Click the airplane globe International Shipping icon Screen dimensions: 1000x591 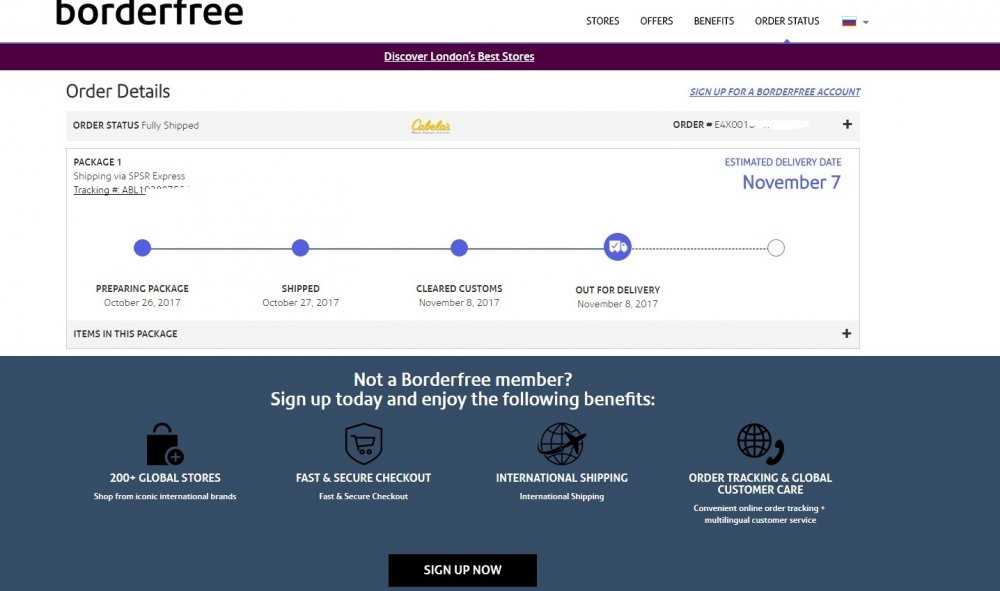(x=561, y=443)
